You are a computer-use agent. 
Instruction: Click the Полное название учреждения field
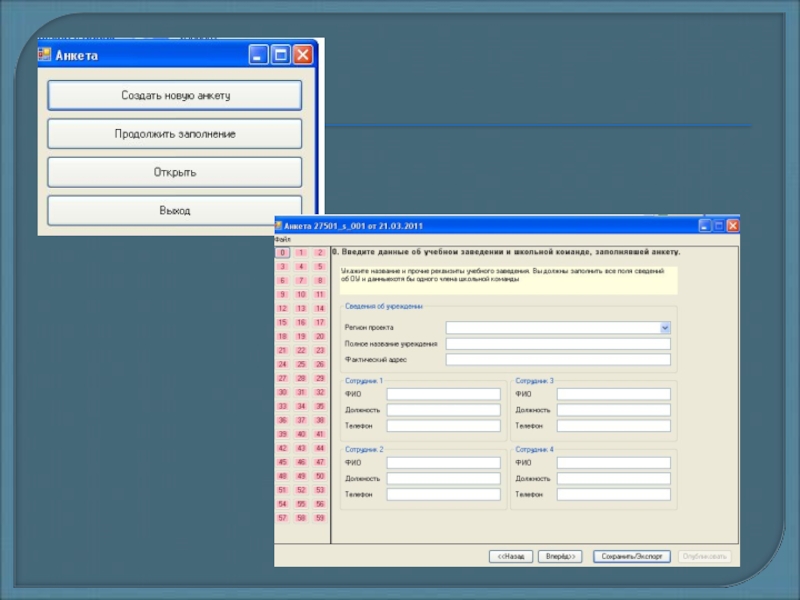[x=558, y=343]
